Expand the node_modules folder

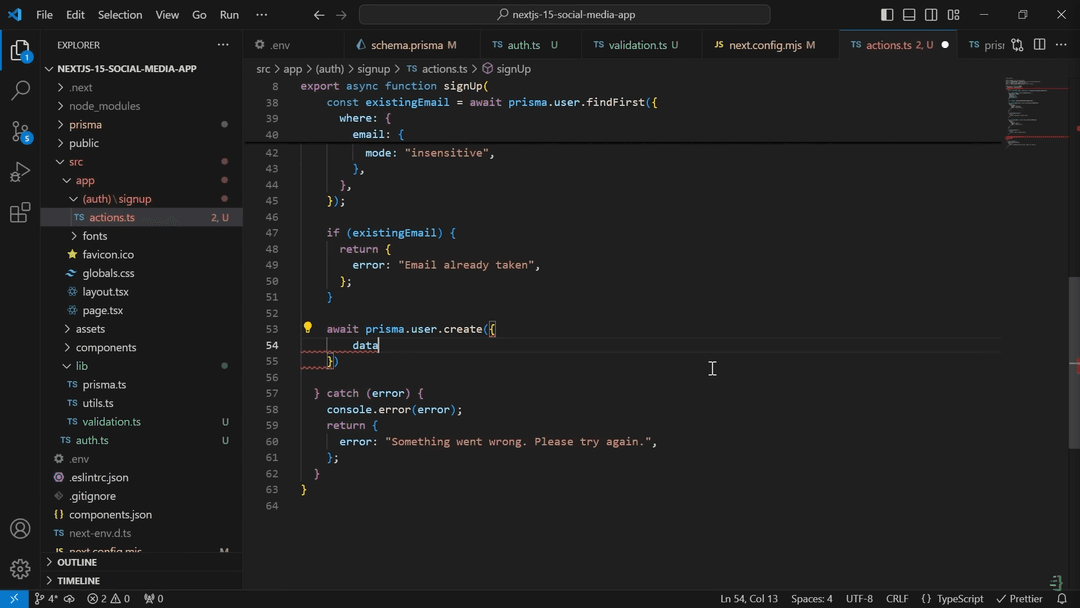[x=104, y=106]
